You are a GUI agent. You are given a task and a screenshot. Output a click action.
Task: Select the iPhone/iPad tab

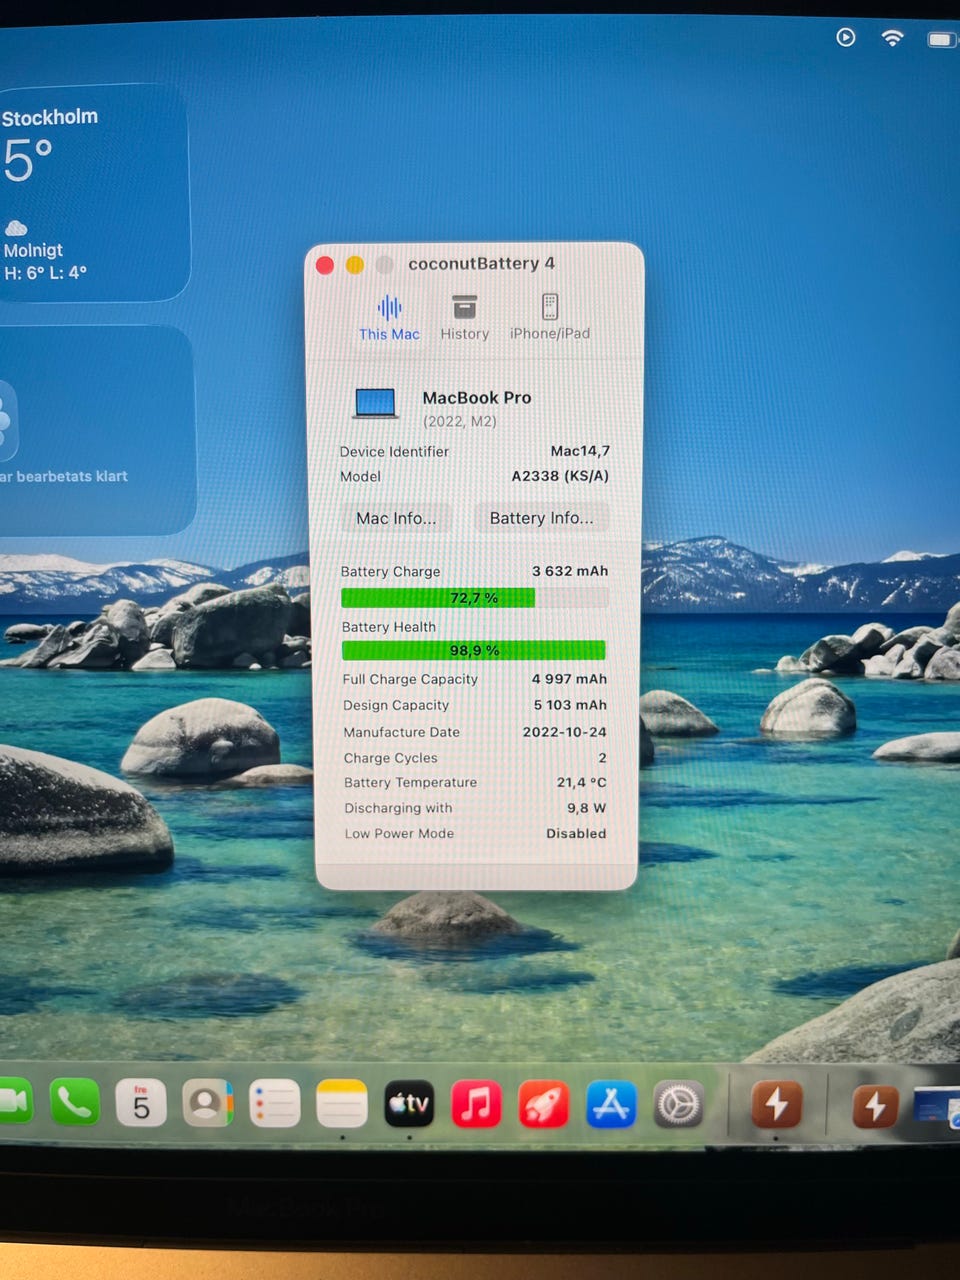click(x=549, y=318)
